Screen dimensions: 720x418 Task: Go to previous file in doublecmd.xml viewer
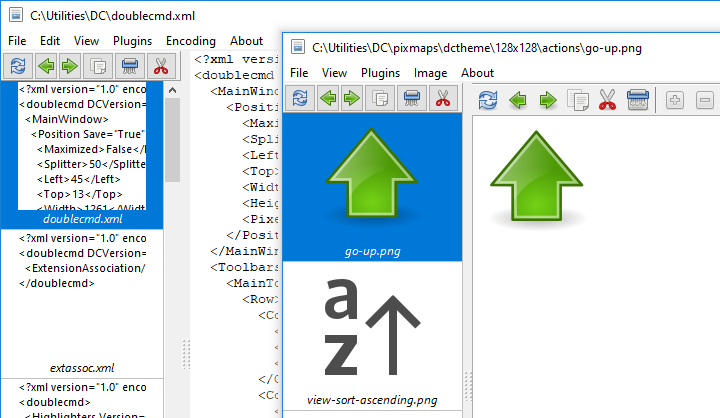click(45, 66)
